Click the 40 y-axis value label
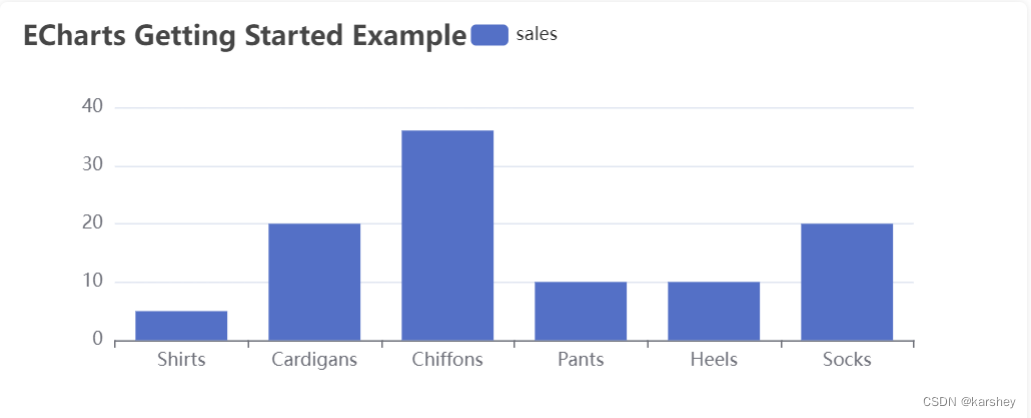1031x418 pixels. [x=94, y=107]
